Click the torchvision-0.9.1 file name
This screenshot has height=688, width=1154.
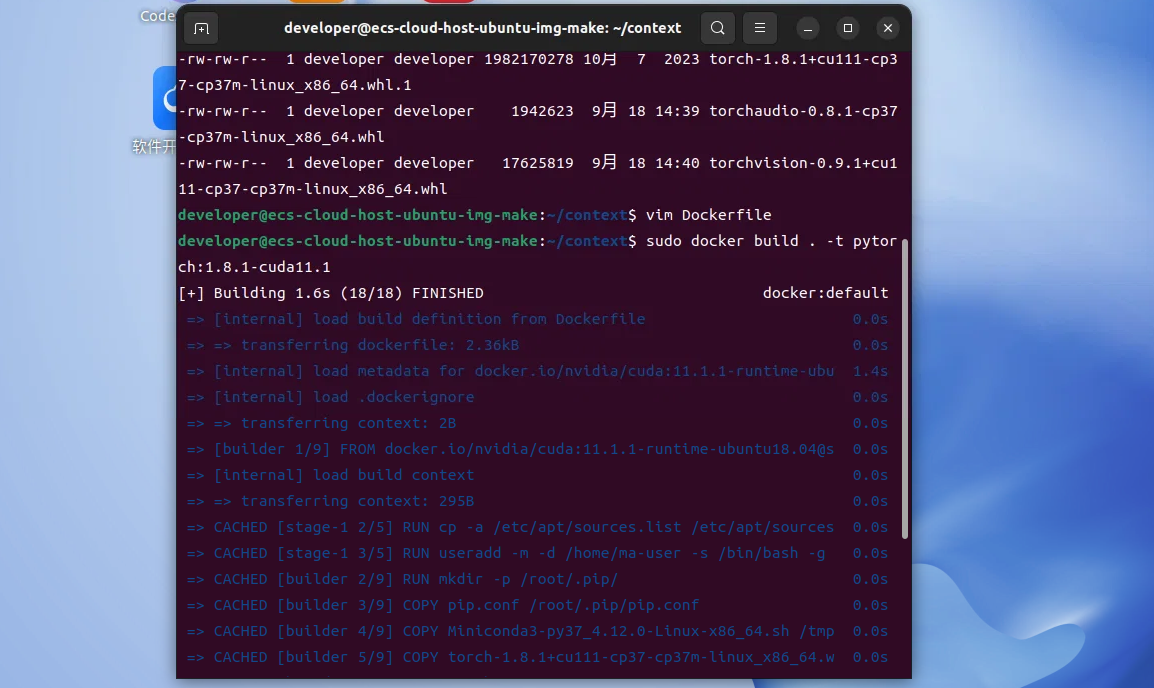tap(803, 163)
